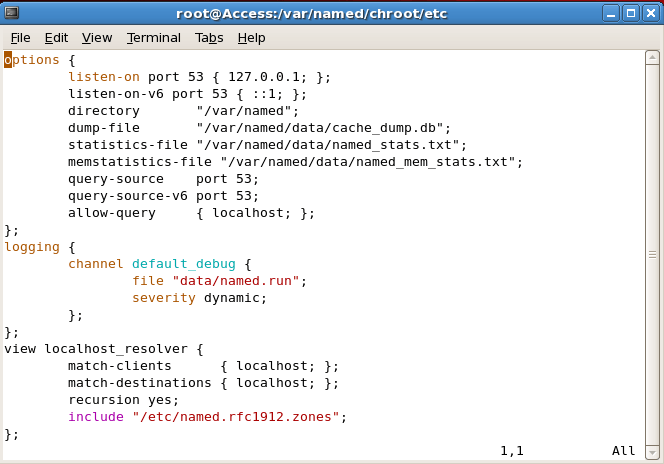Open the File menu
Screen dimensions: 664x464
coord(20,38)
